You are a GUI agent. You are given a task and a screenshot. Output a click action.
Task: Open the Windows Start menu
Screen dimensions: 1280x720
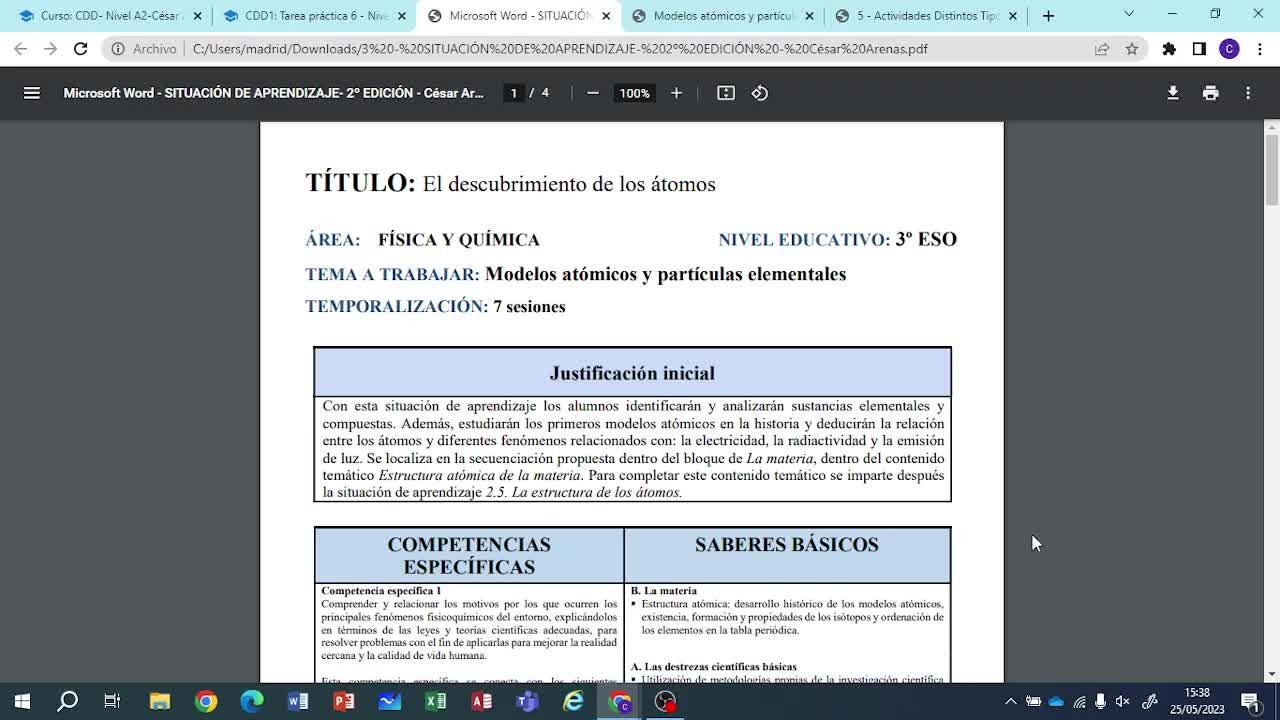click(22, 701)
